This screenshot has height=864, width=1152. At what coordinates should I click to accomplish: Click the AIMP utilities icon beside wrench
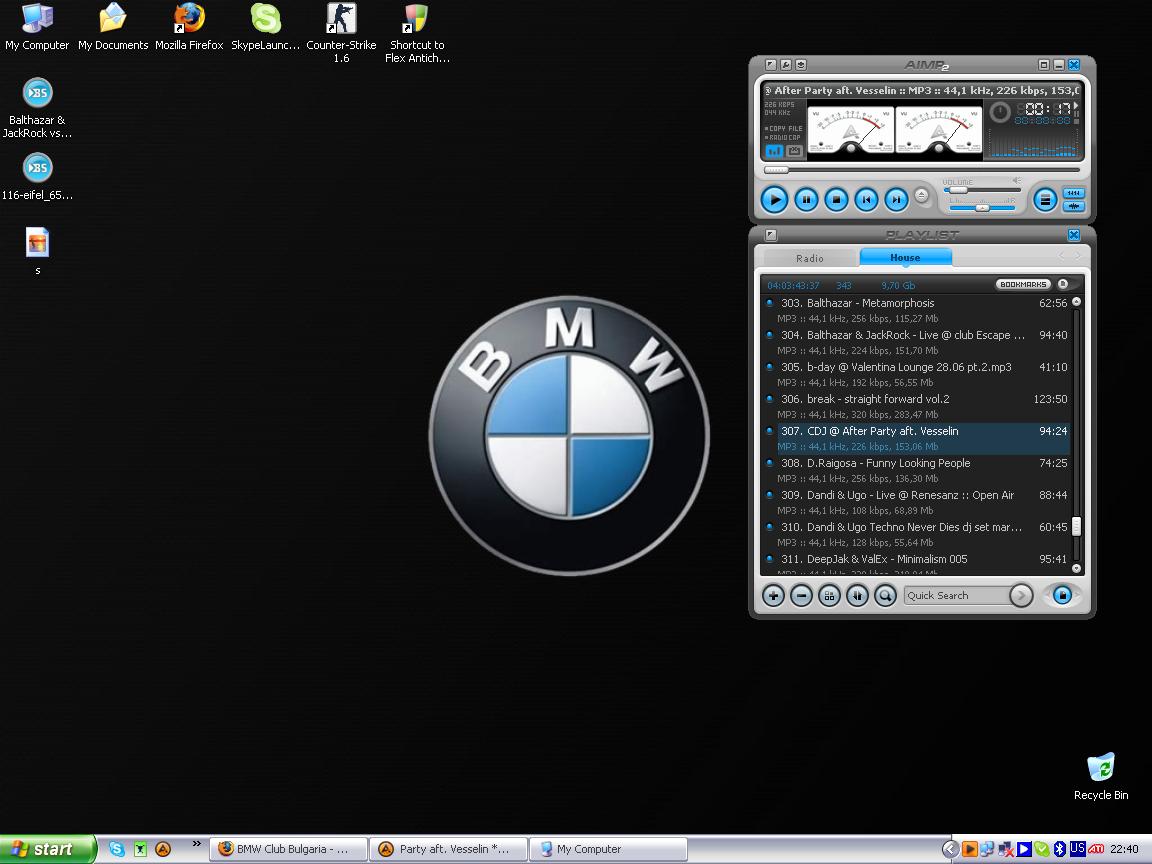(x=801, y=65)
